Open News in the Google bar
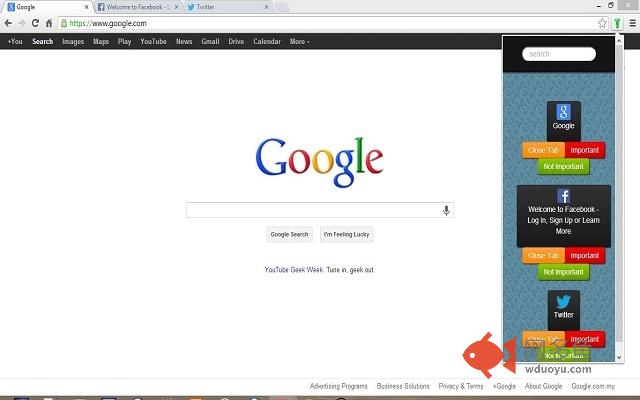The image size is (640, 400). [x=184, y=41]
